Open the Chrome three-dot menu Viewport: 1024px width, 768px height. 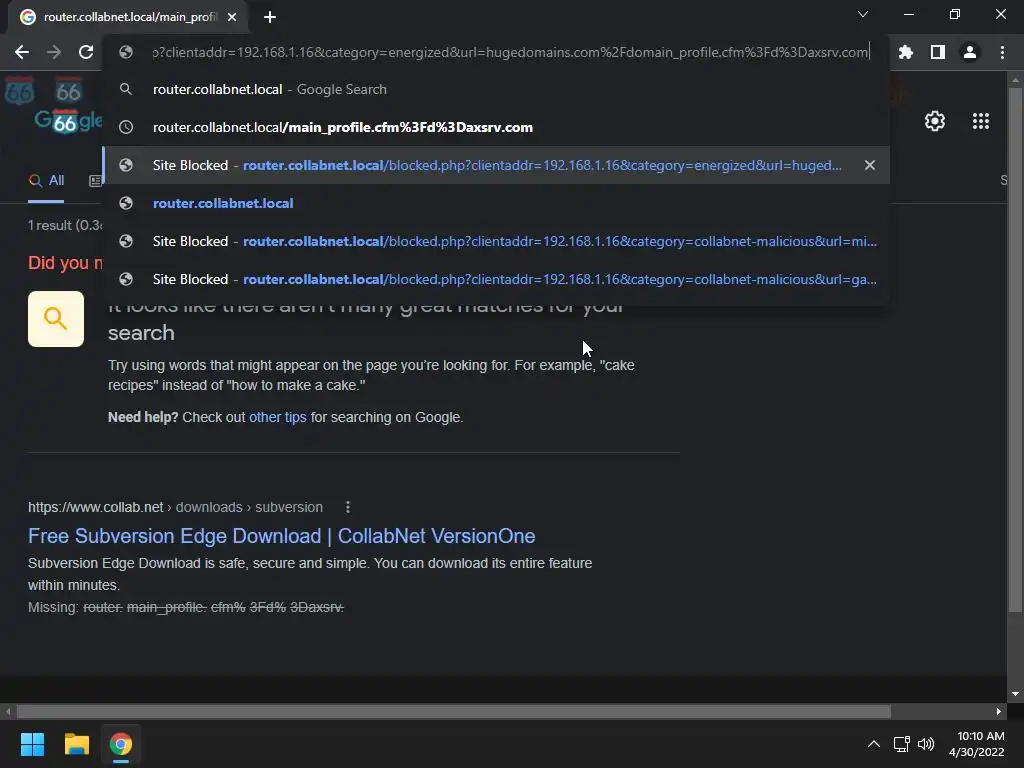pyautogui.click(x=1002, y=52)
